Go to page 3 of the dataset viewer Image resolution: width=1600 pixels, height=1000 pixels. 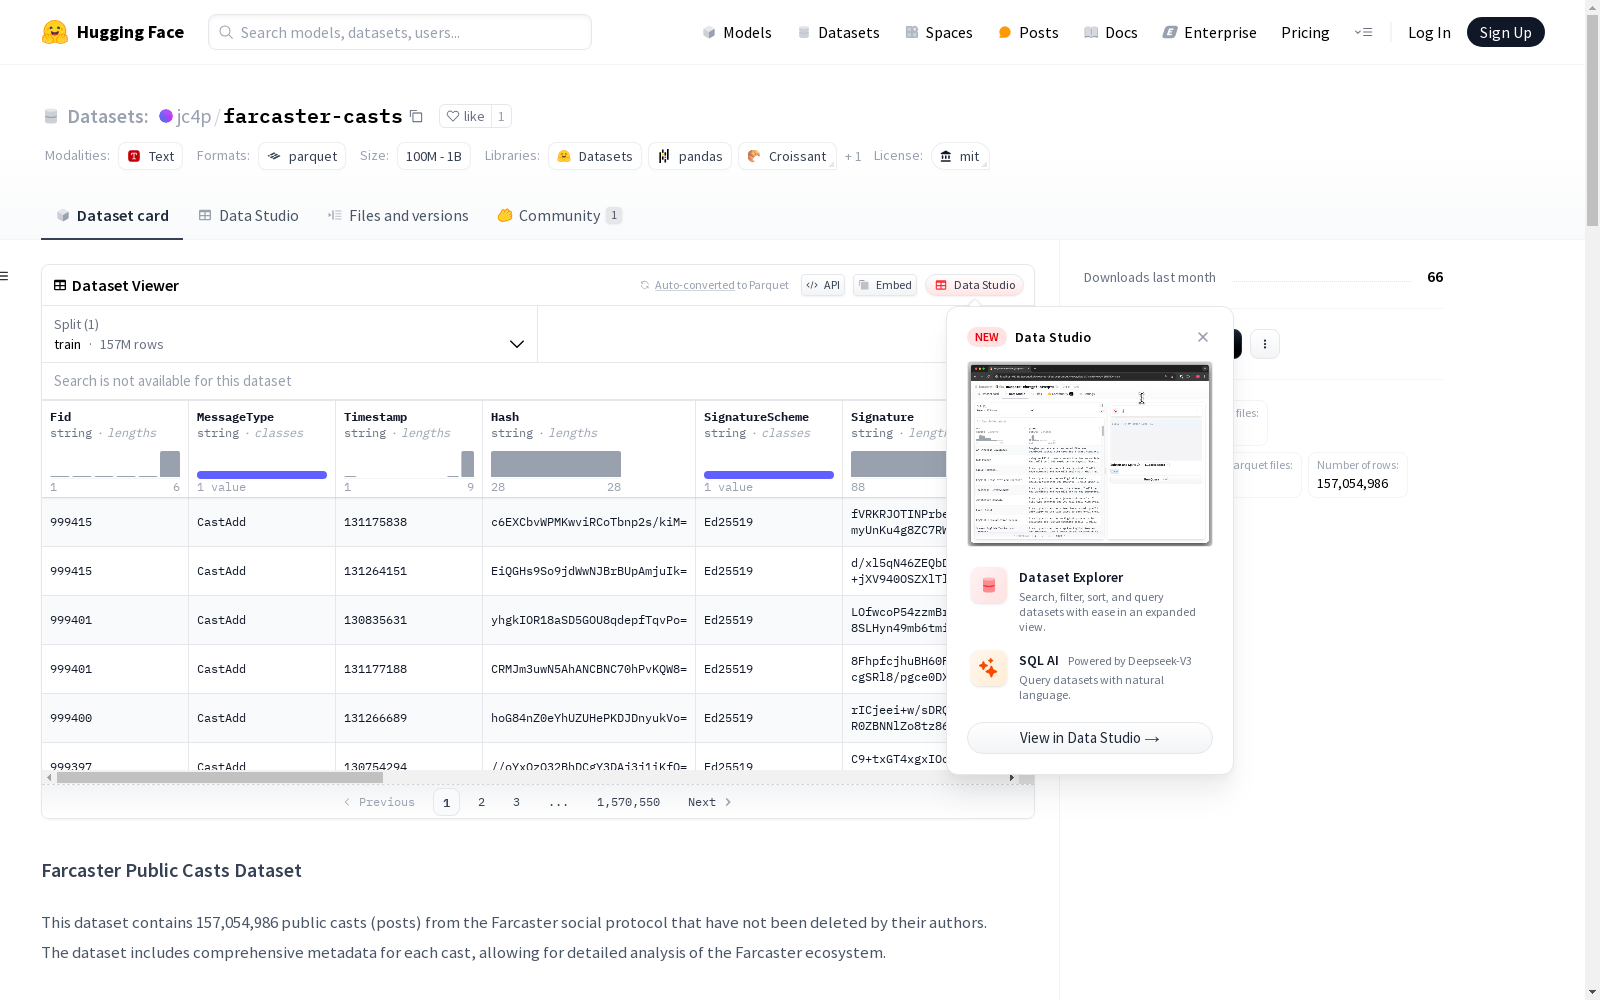point(516,802)
